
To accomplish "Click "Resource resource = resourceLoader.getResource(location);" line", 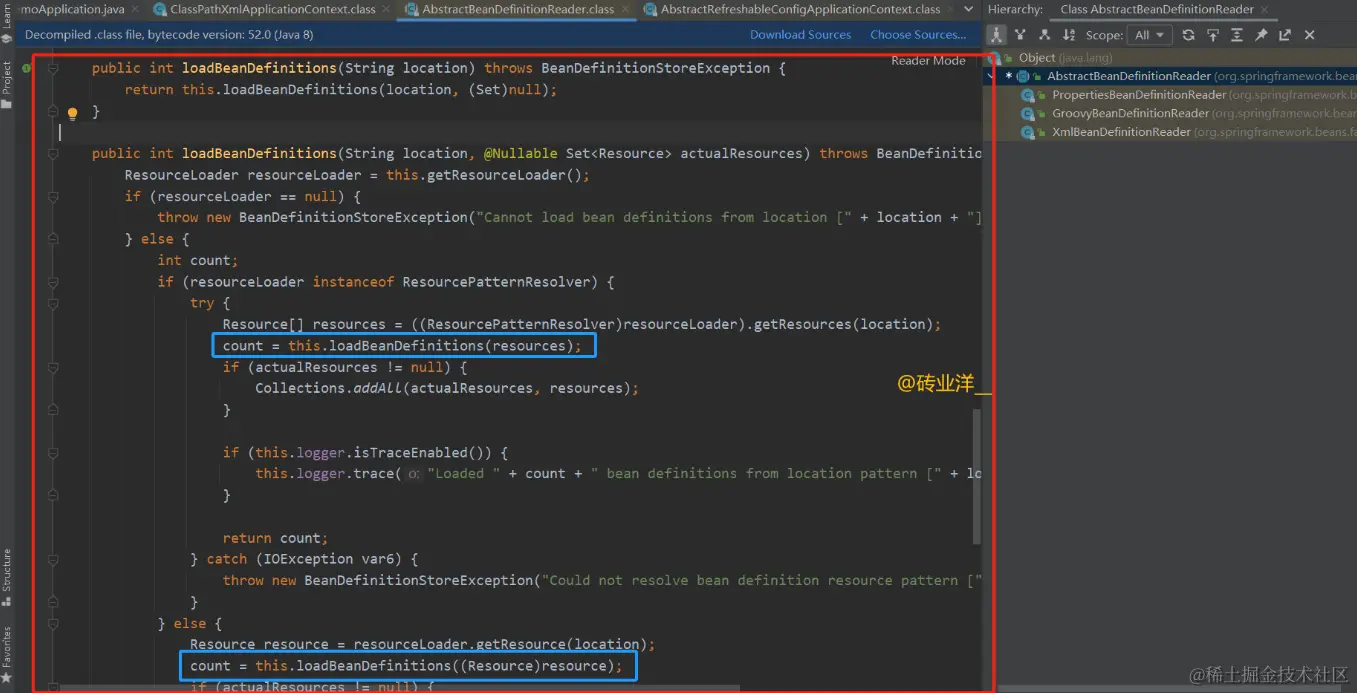I will click(x=422, y=644).
